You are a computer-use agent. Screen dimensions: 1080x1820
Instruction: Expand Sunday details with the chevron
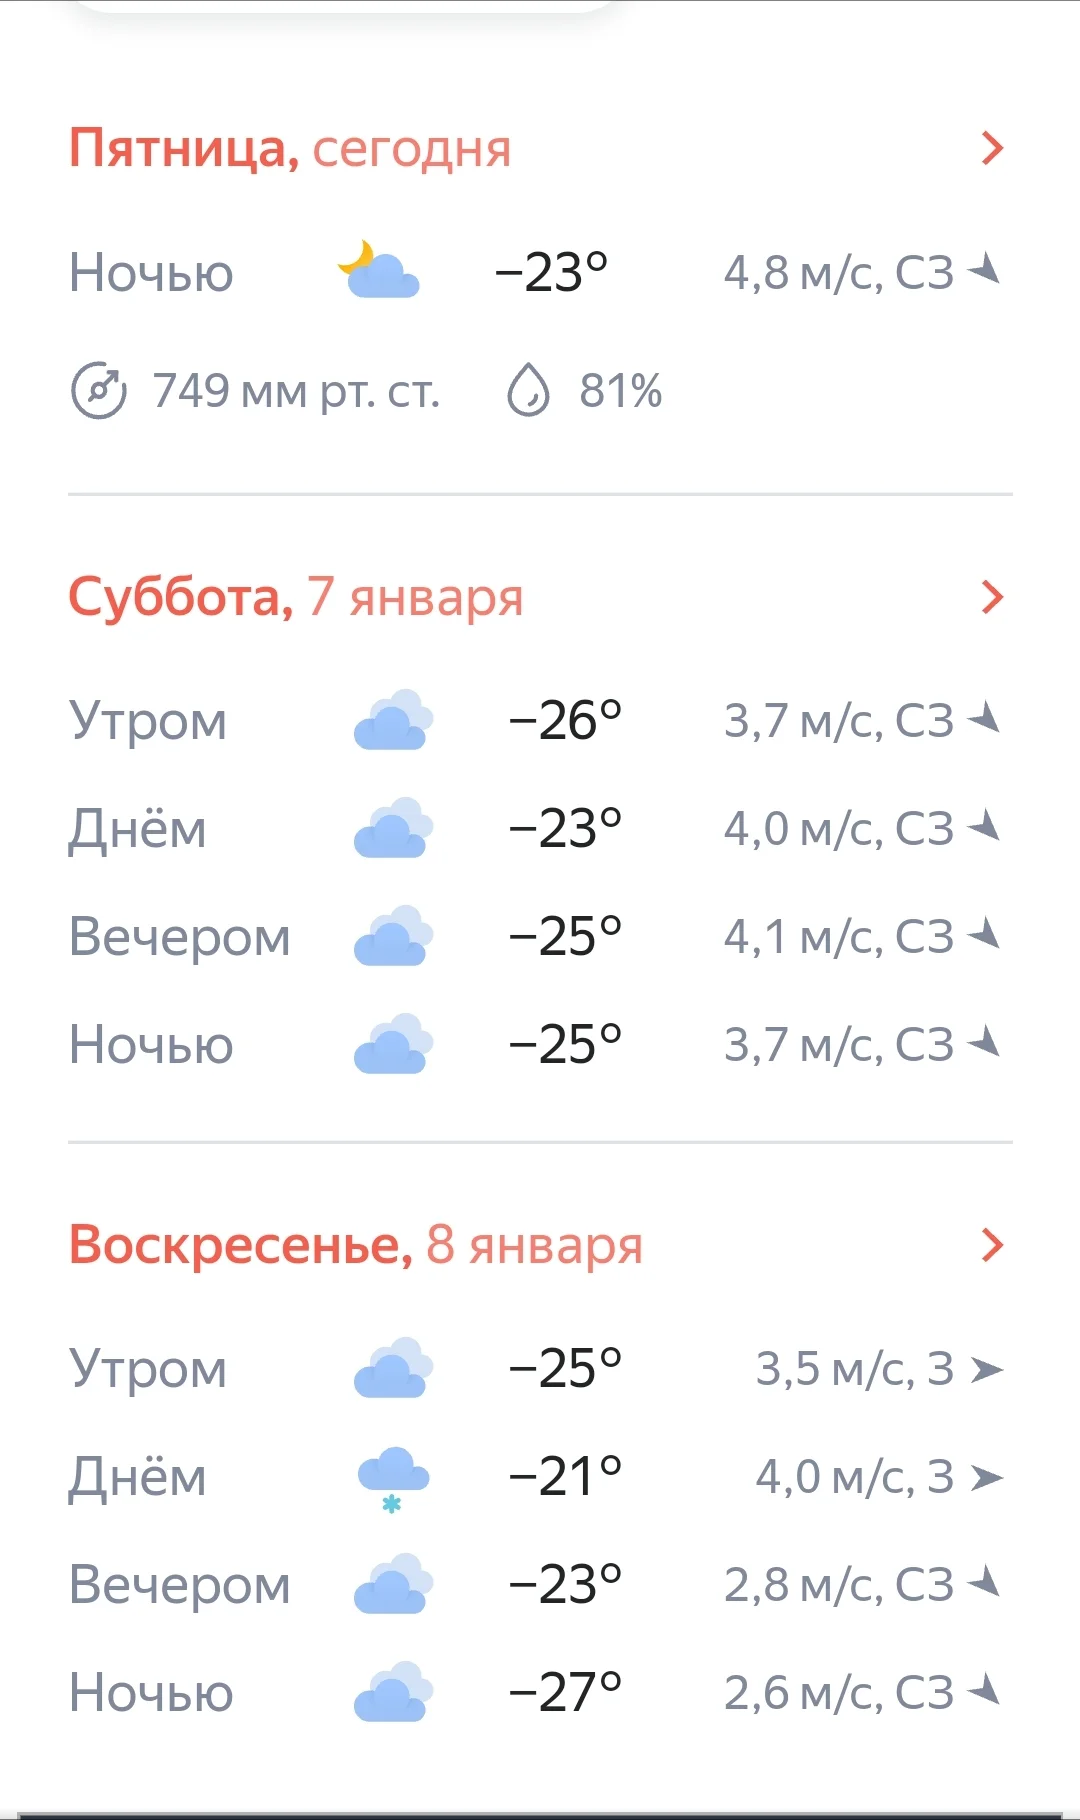tap(991, 1245)
